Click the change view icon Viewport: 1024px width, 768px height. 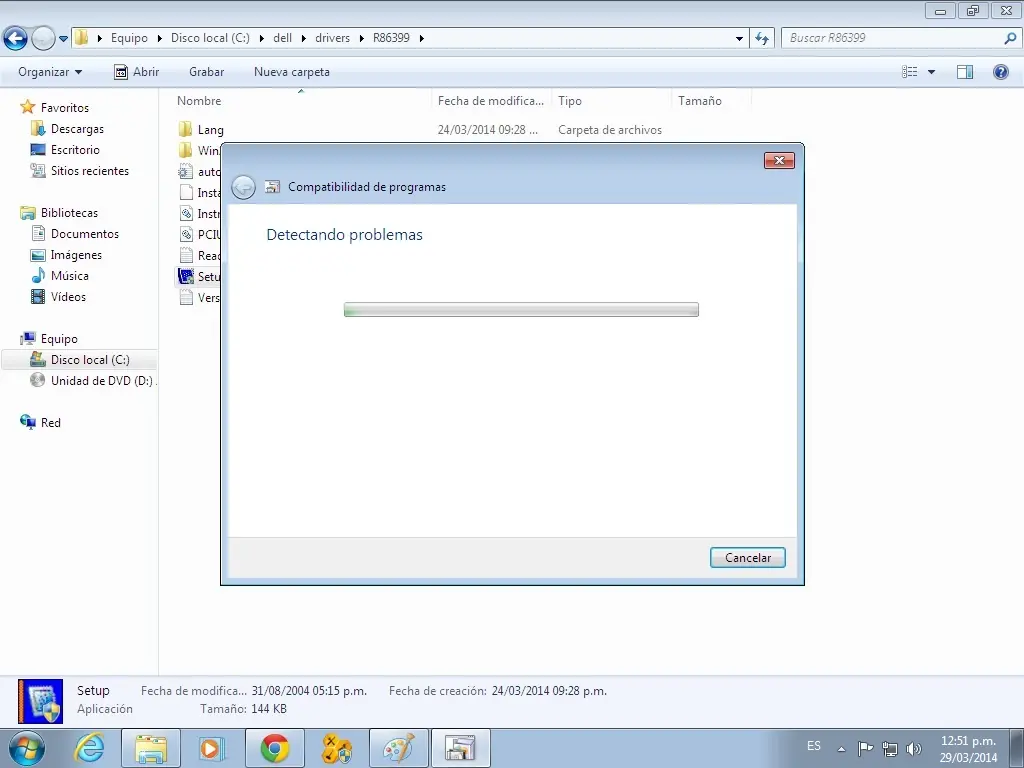[910, 72]
